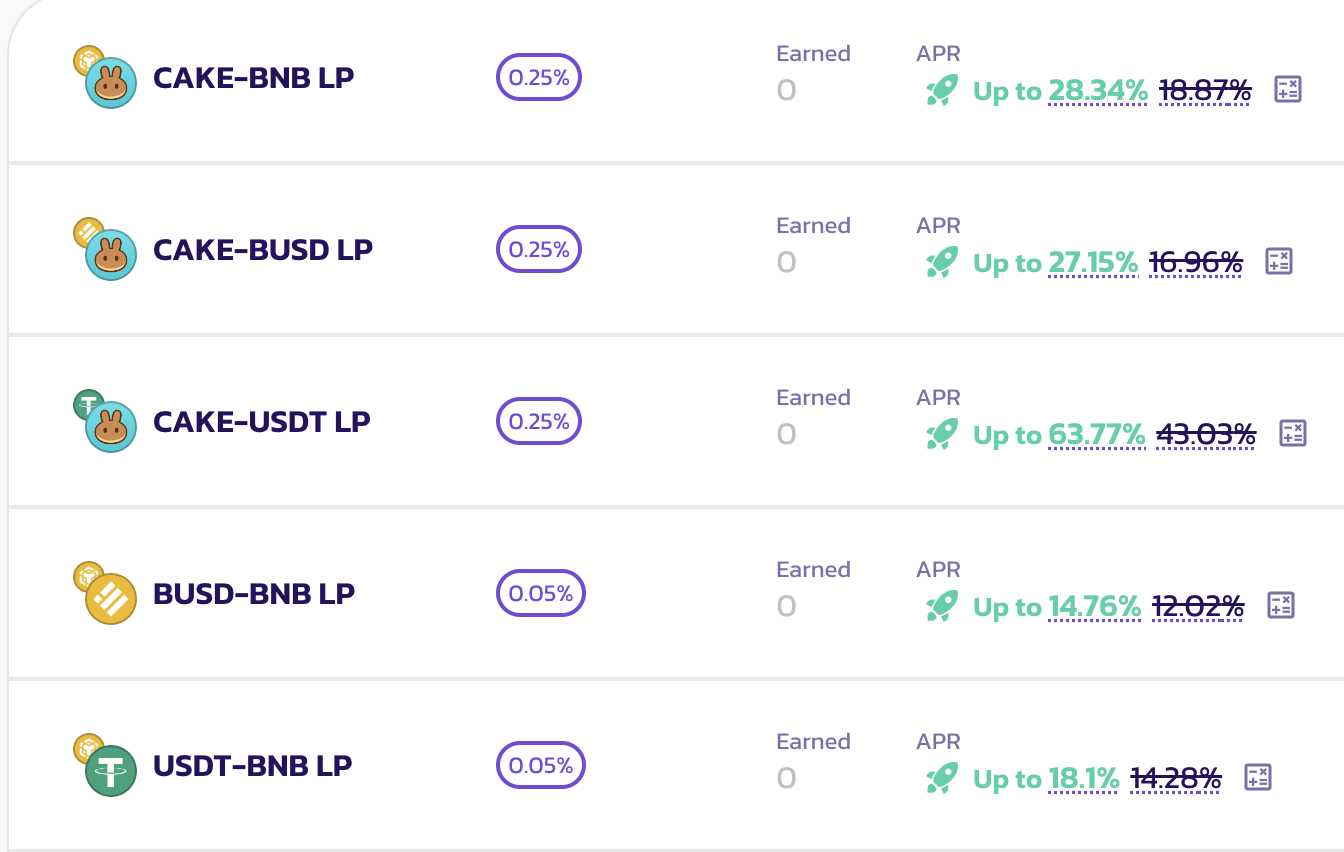Open the ROI calculator for BUSD-BNB LP
Image resolution: width=1344 pixels, height=852 pixels.
coord(1281,605)
